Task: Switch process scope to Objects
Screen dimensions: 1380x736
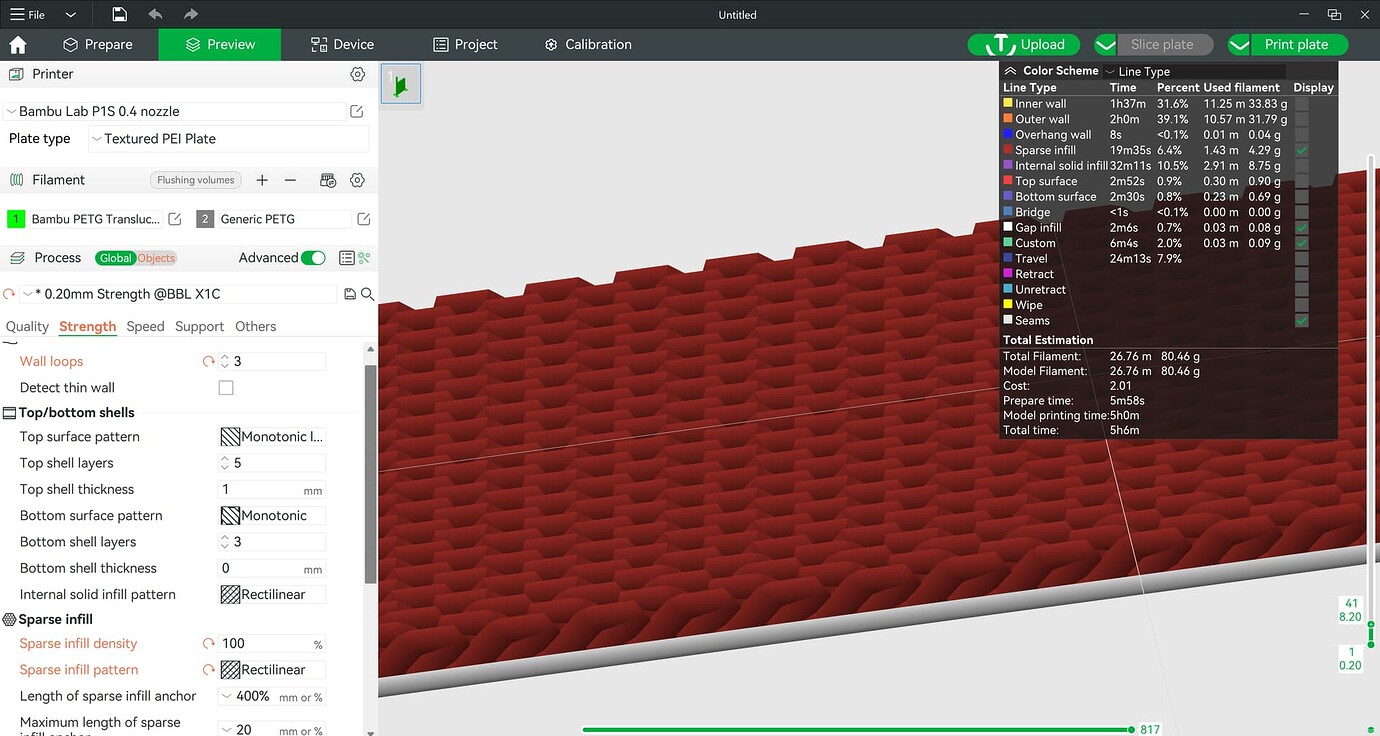Action: [156, 258]
